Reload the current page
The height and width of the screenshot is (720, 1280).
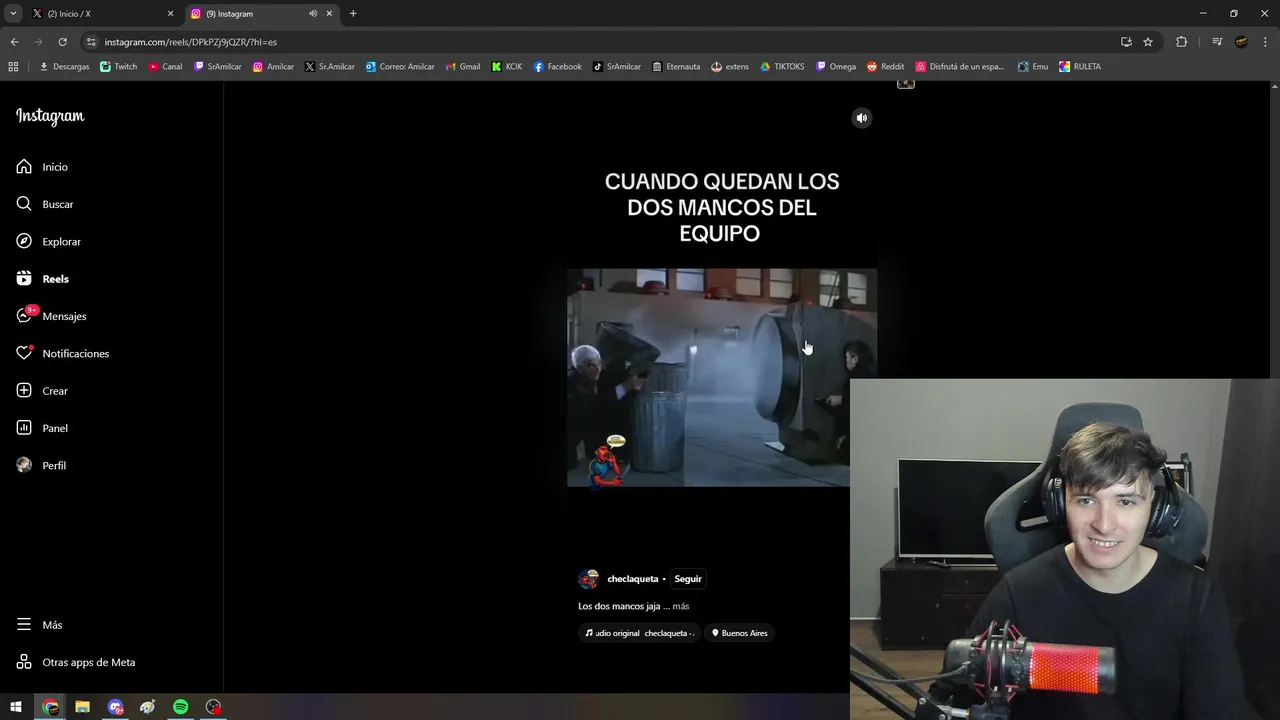[62, 42]
